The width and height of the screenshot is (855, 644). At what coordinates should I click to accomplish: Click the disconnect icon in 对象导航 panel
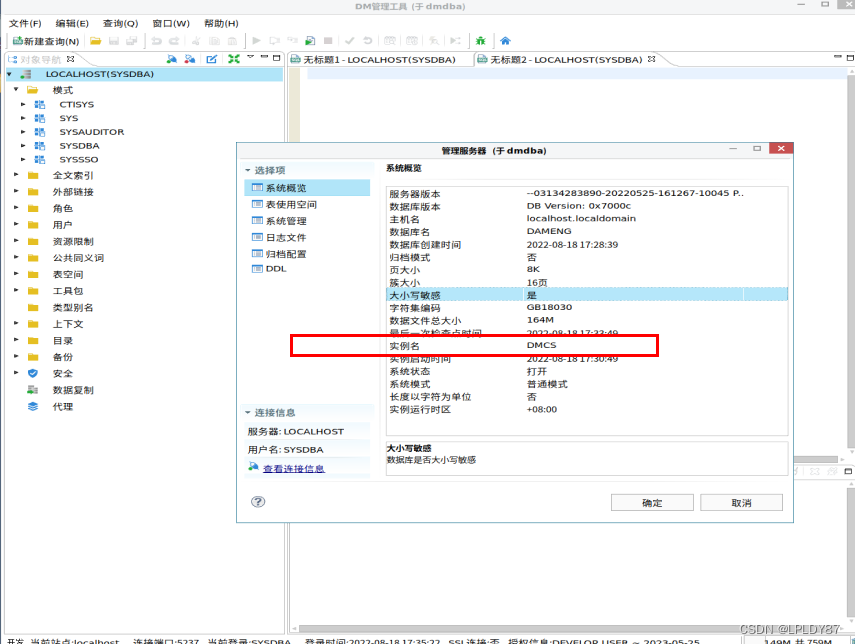click(x=189, y=59)
